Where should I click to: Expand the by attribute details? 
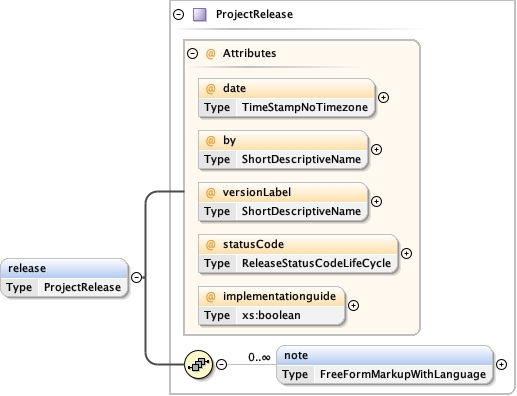(x=376, y=149)
